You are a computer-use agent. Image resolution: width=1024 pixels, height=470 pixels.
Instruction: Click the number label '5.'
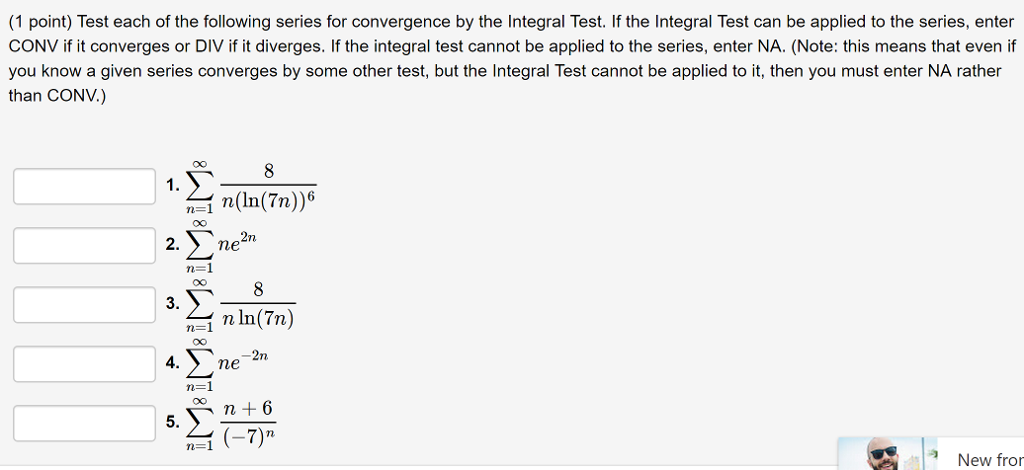point(174,422)
